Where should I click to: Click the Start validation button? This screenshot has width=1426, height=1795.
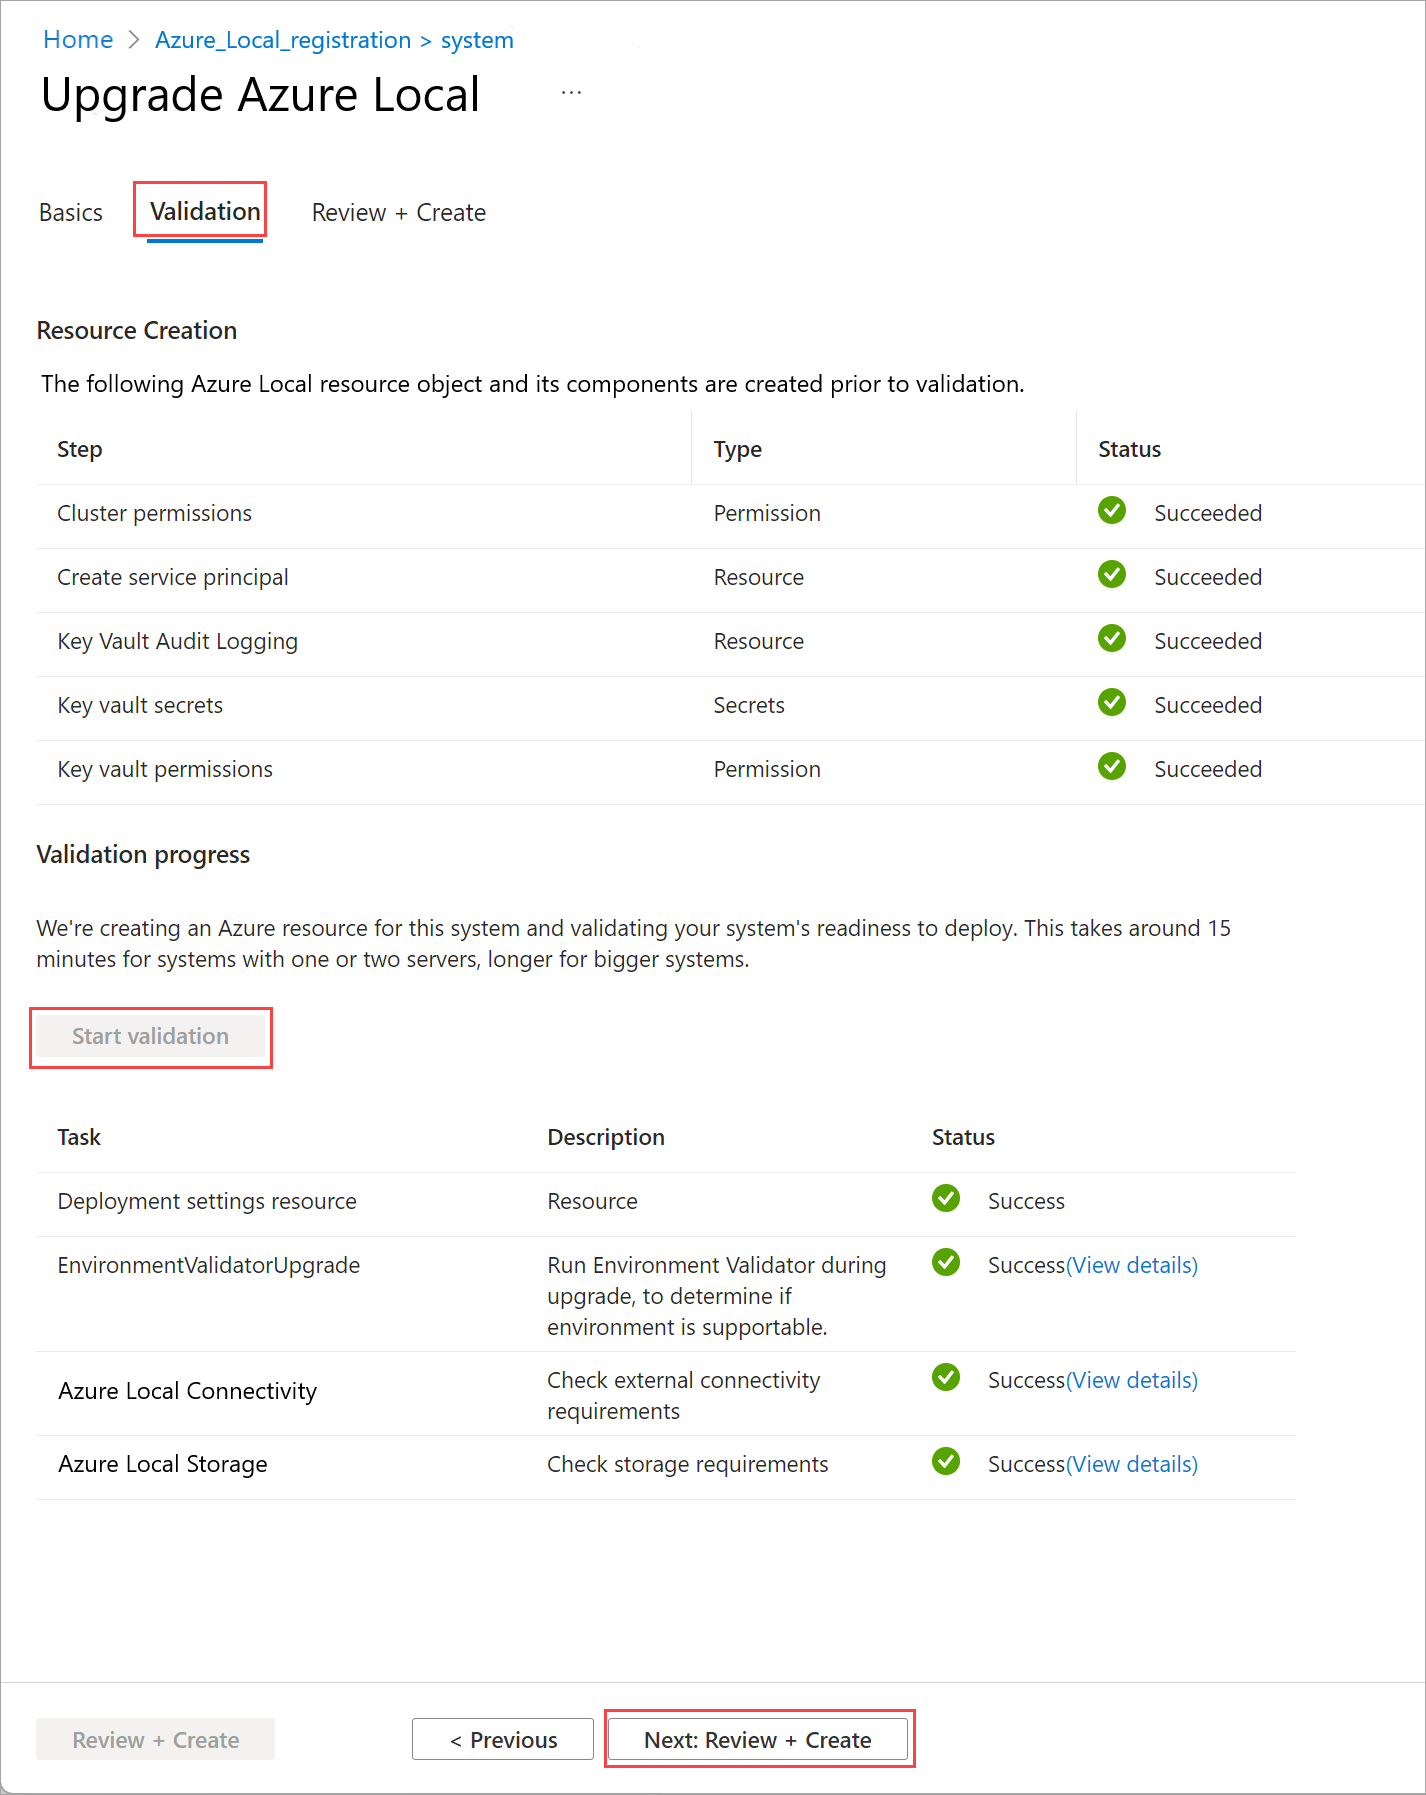tap(151, 1037)
